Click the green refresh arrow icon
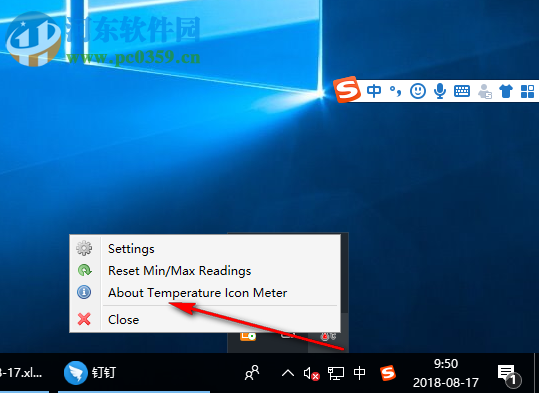The width and height of the screenshot is (539, 393). click(x=84, y=270)
